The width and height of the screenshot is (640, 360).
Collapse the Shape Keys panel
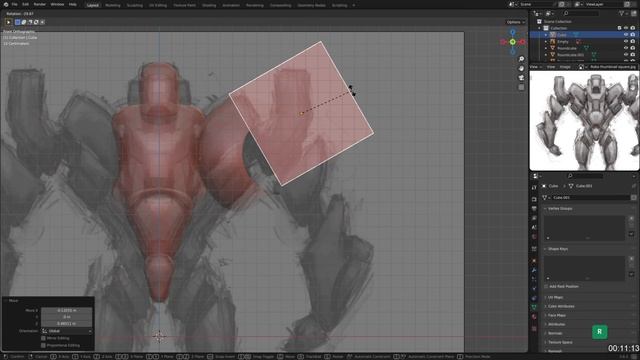coord(558,249)
